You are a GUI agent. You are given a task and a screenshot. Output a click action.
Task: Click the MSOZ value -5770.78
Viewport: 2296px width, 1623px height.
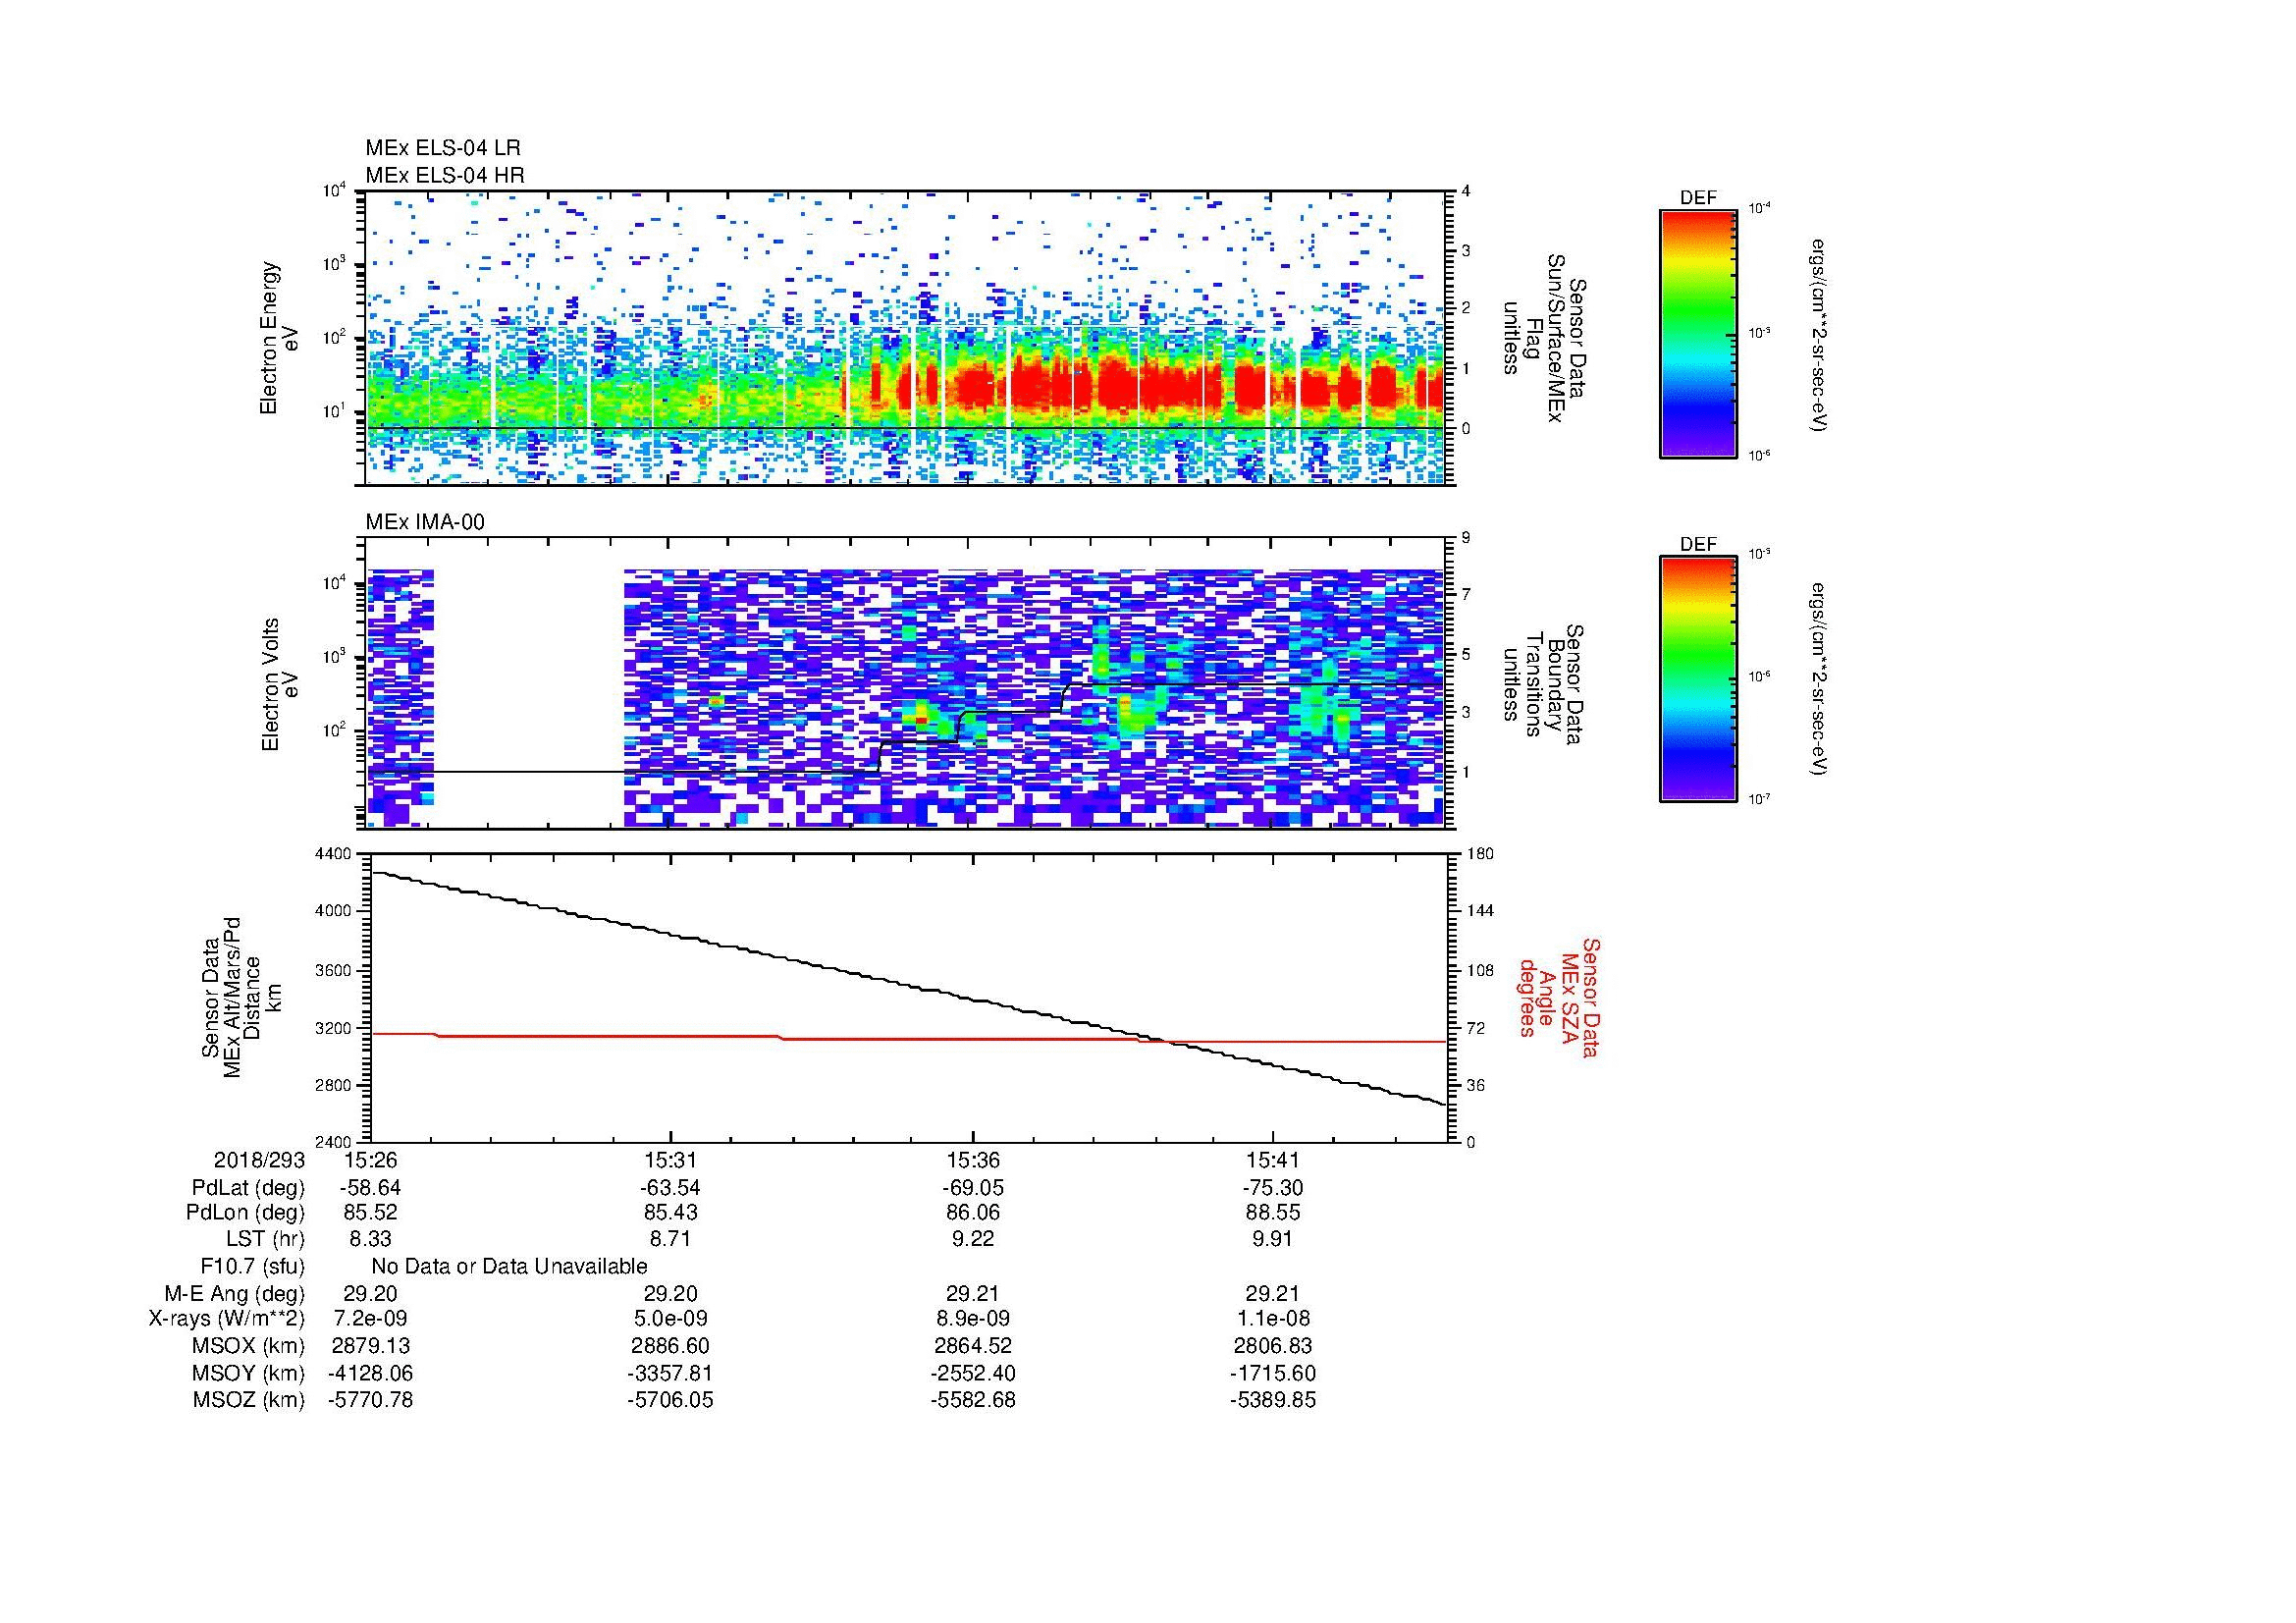pos(370,1400)
